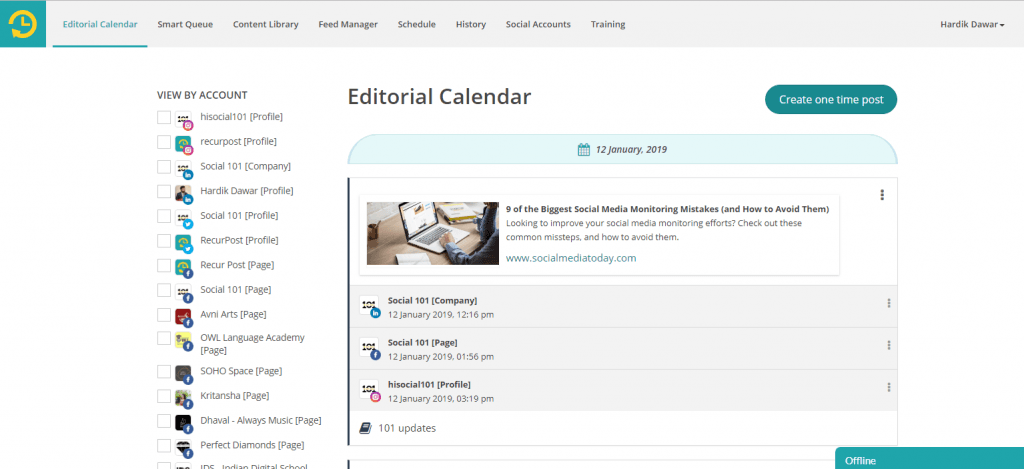Click the VIEW BY ACCOUNT heading
Image resolution: width=1024 pixels, height=469 pixels.
coord(202,95)
